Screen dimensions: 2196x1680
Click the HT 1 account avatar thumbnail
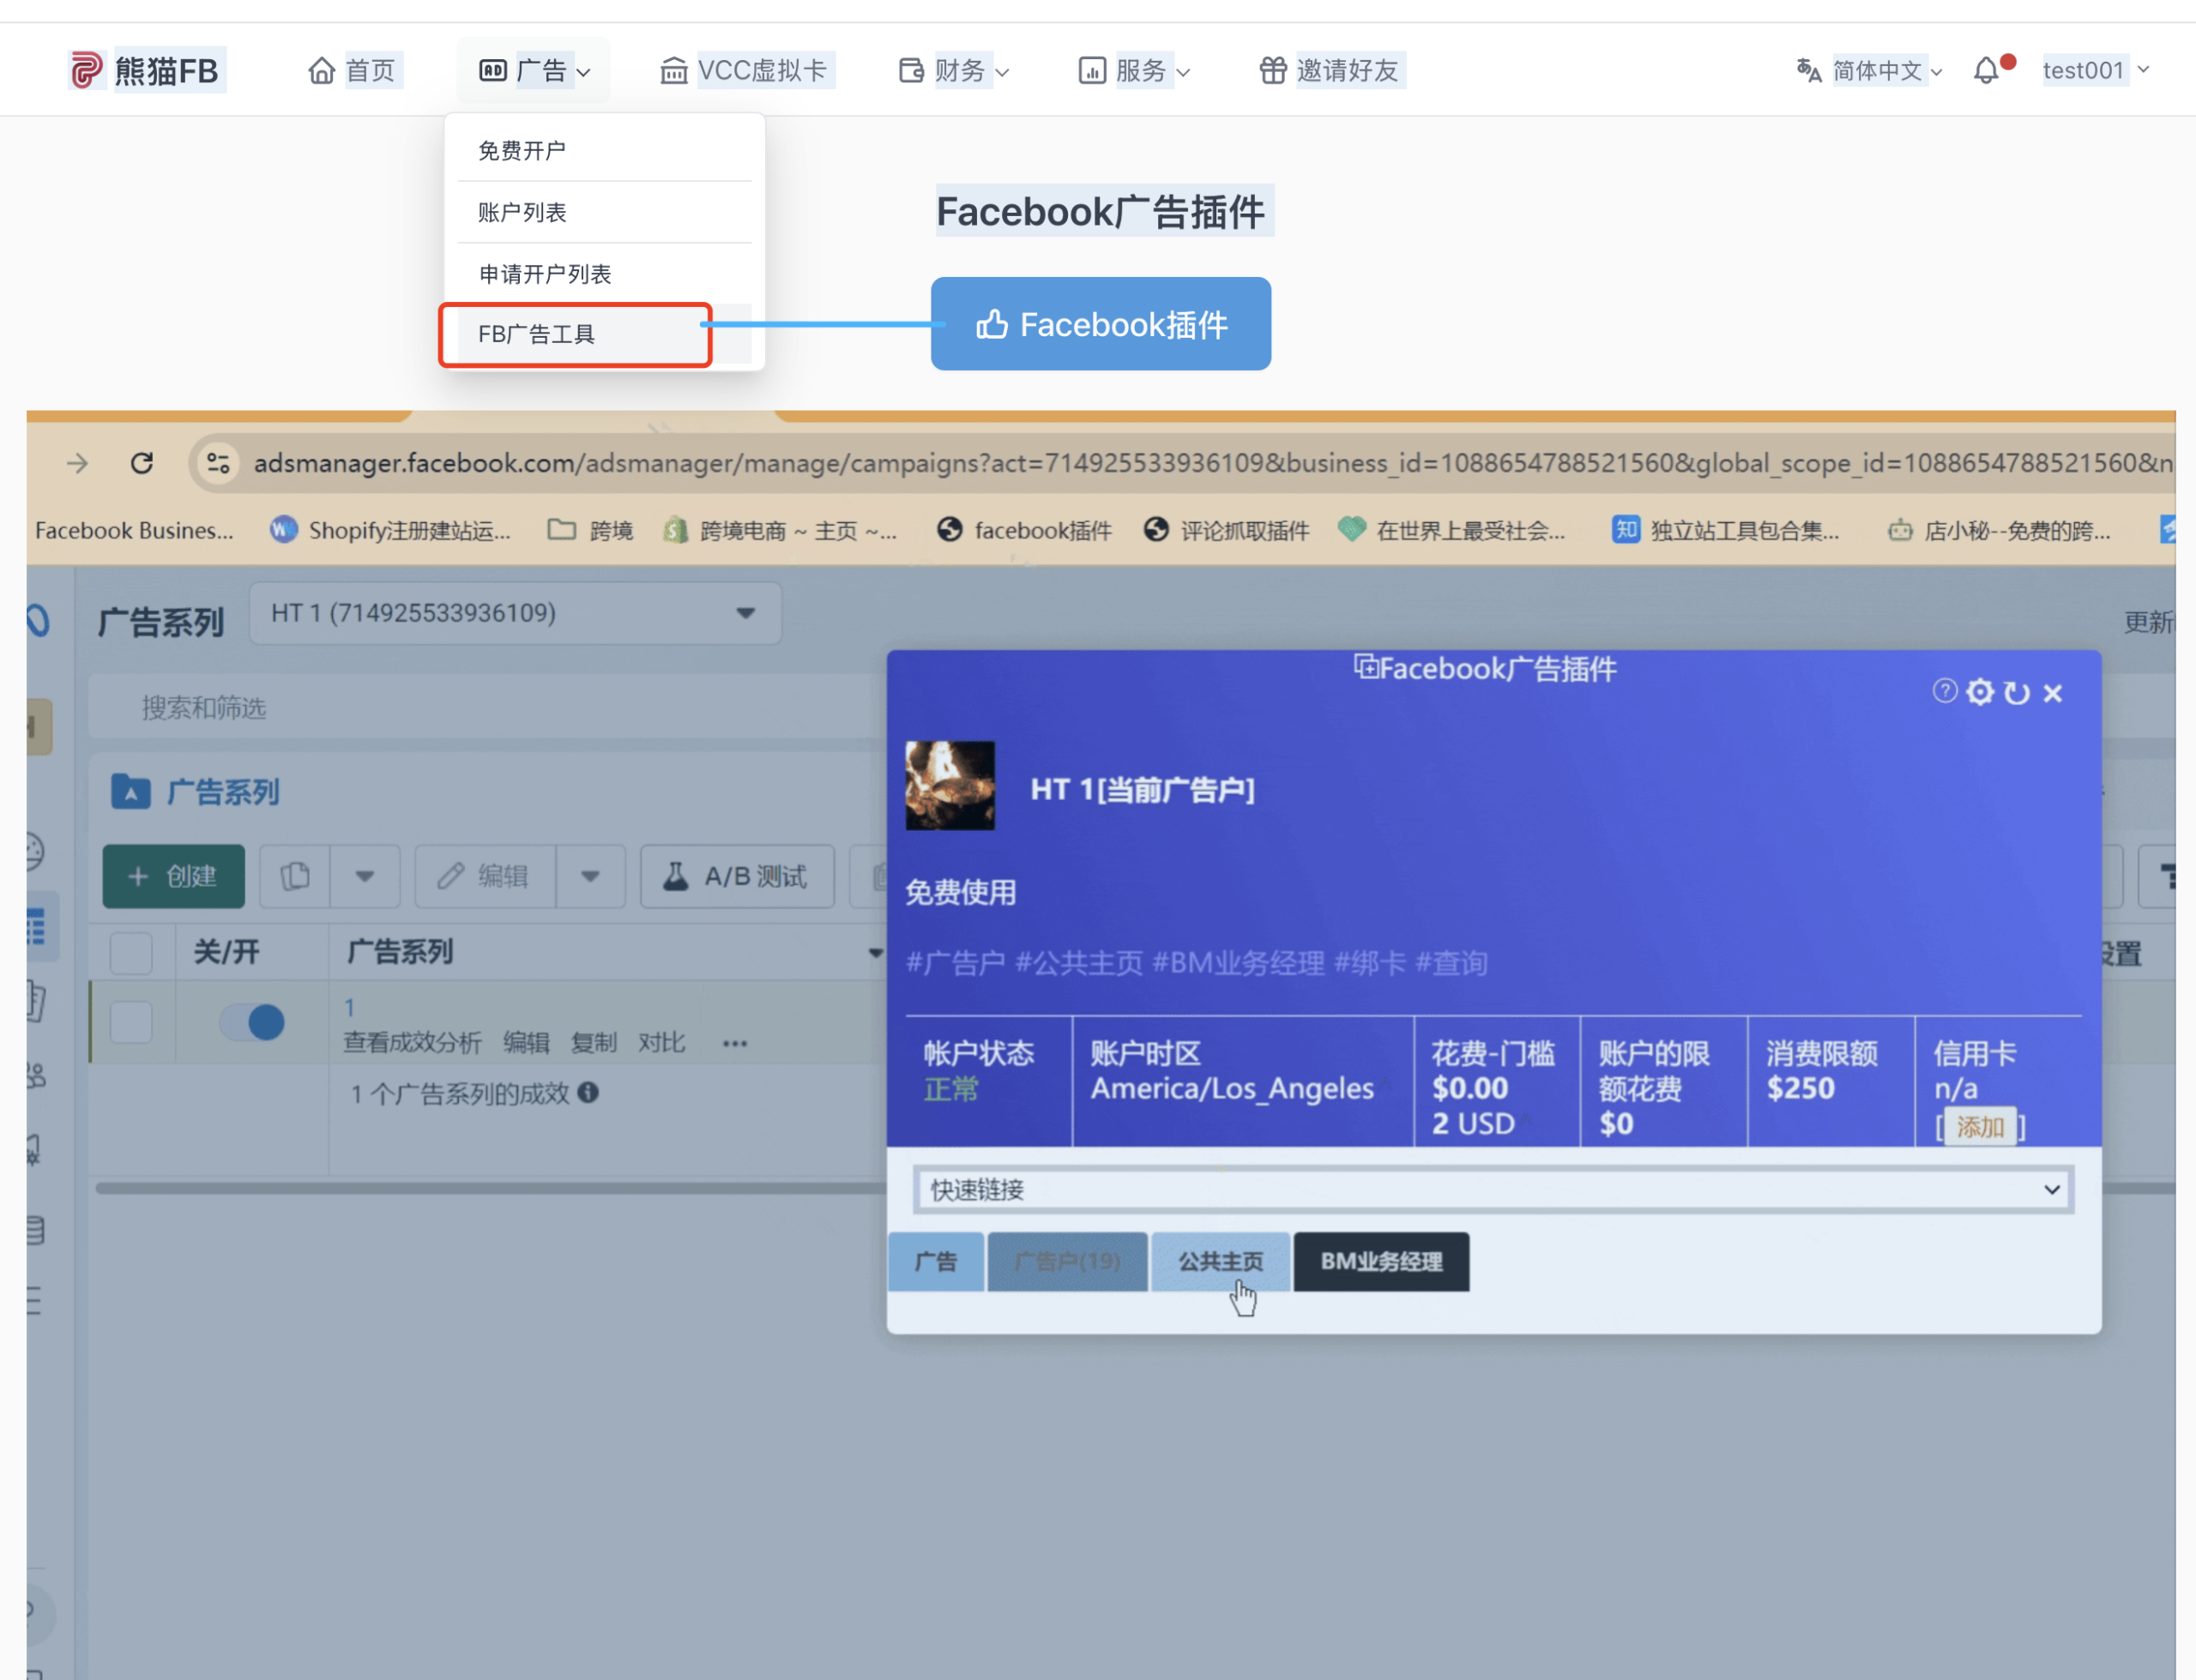tap(950, 785)
